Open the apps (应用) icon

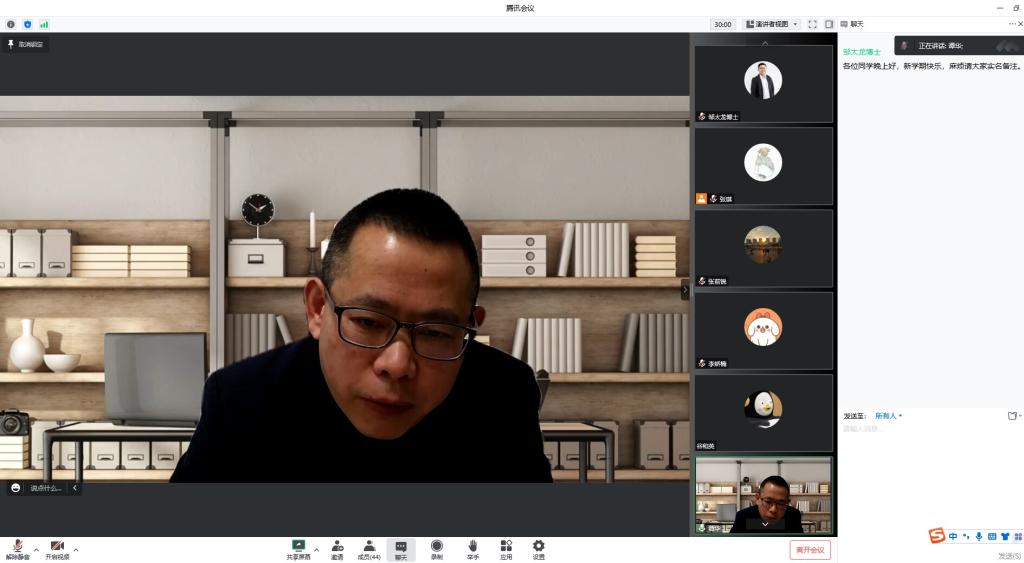[x=506, y=547]
